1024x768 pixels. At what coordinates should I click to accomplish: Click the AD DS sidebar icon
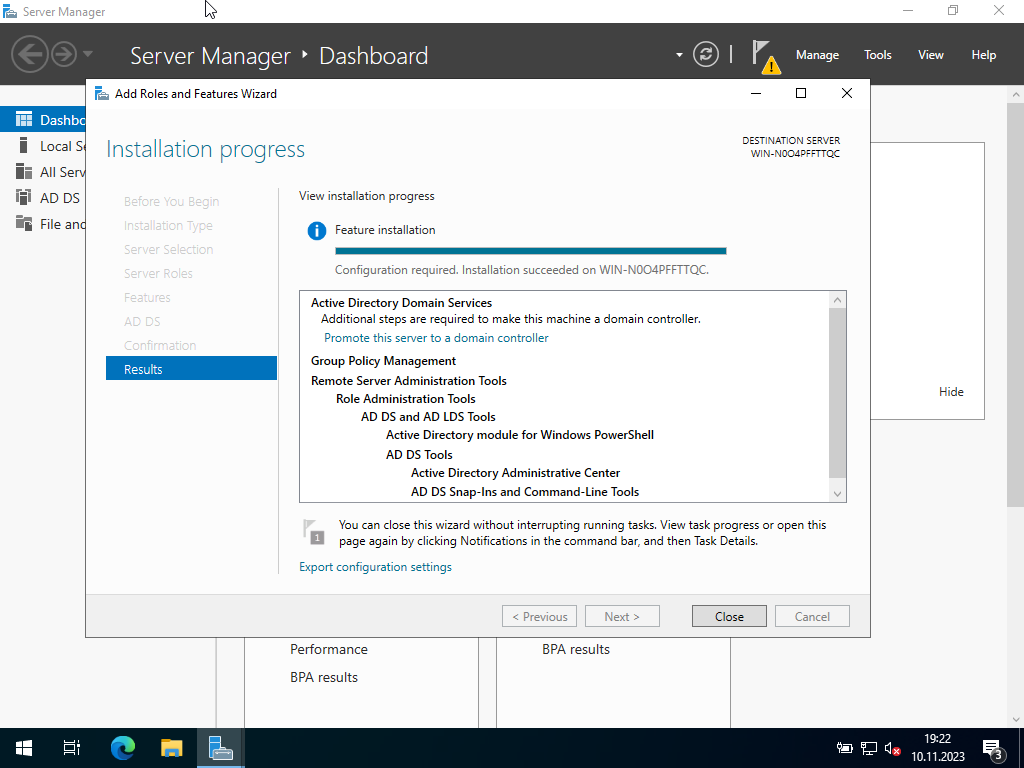(x=24, y=197)
